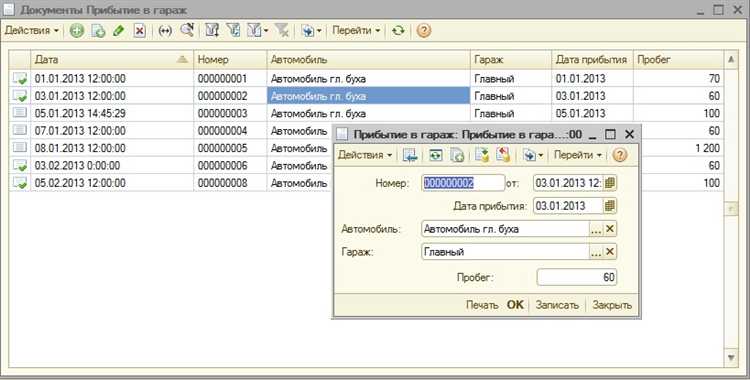
Task: Click posted status icon of document 000000008
Action: [x=20, y=183]
